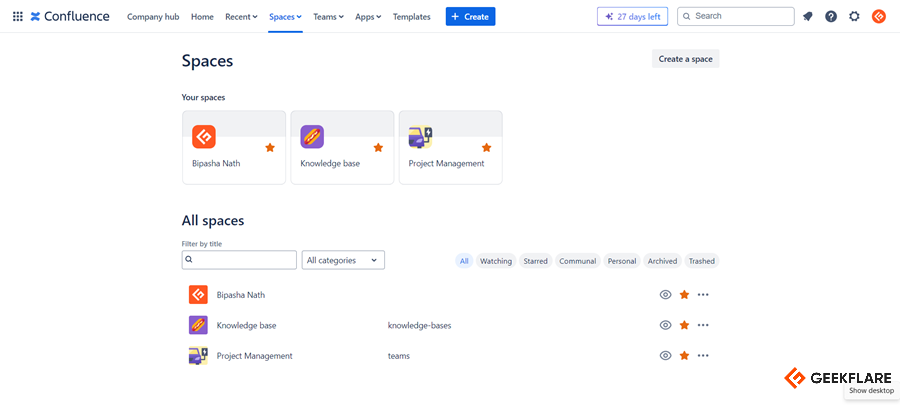The width and height of the screenshot is (900, 407).
Task: Select the All filter tab
Action: (464, 261)
